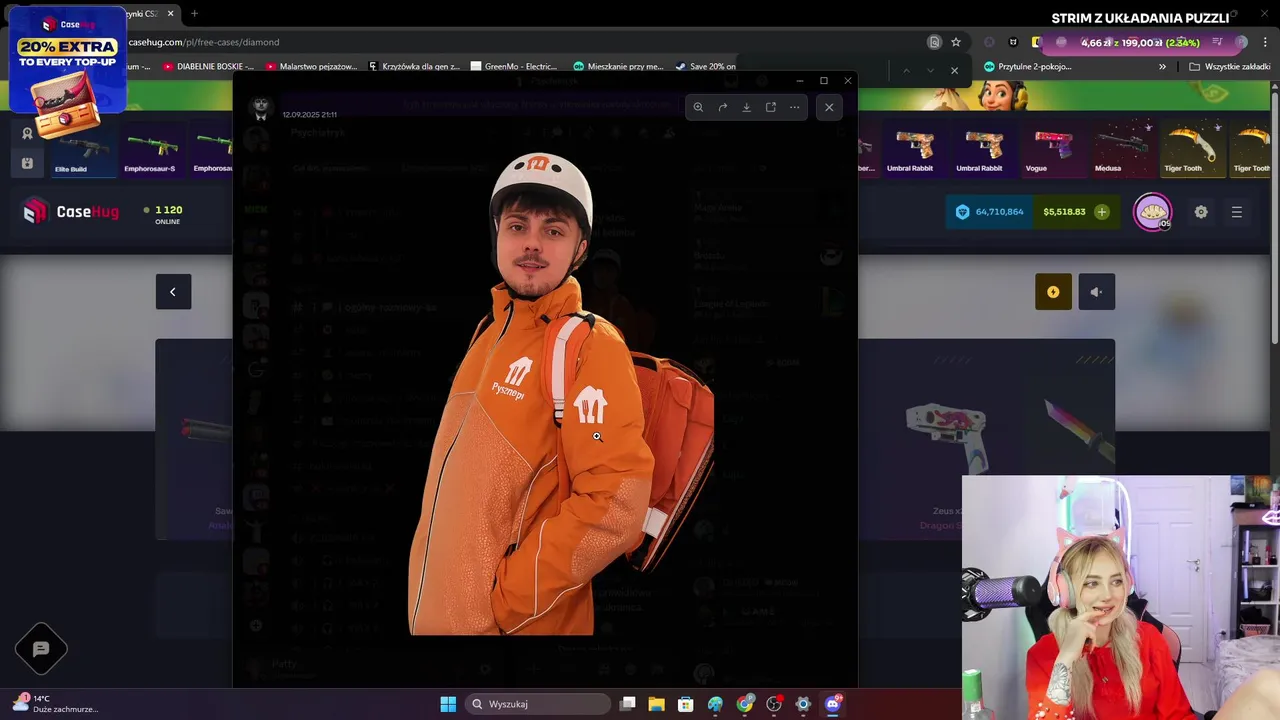
Task: Open Save 20% on Steam bookmark
Action: [x=706, y=66]
